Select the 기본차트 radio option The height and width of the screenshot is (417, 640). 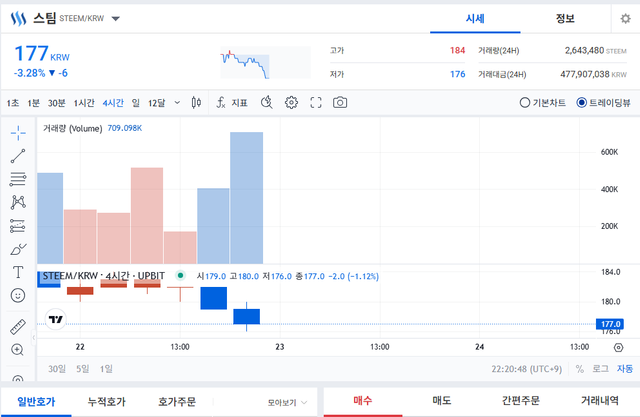coord(542,102)
